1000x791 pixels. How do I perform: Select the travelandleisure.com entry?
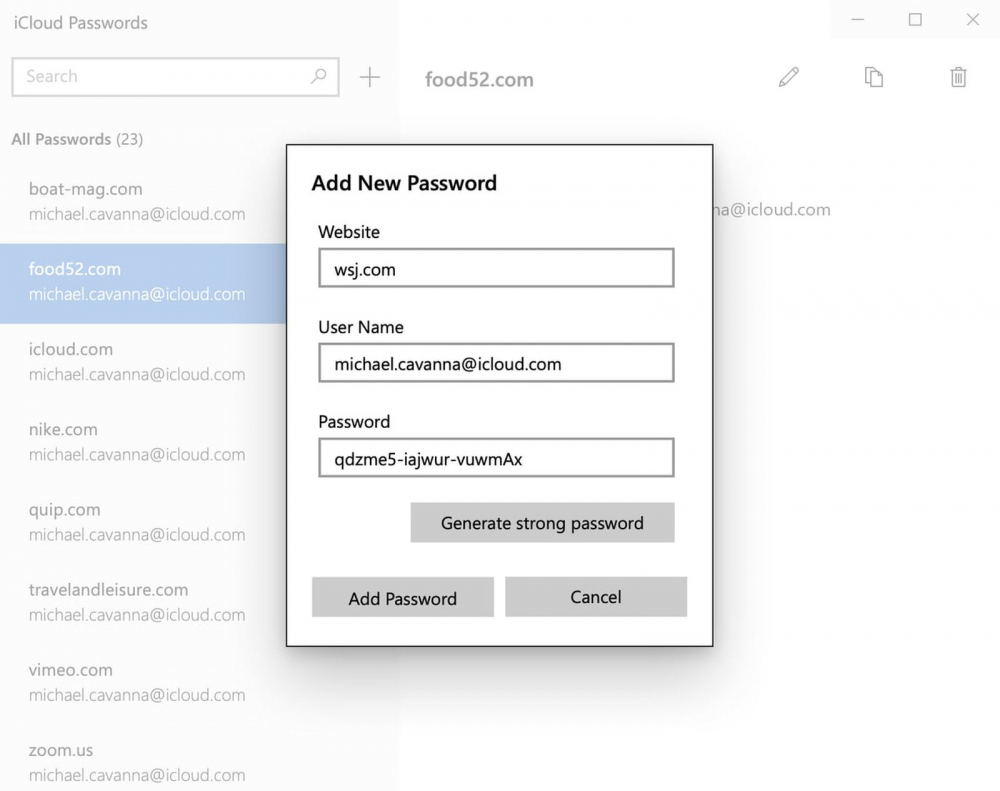pyautogui.click(x=140, y=601)
